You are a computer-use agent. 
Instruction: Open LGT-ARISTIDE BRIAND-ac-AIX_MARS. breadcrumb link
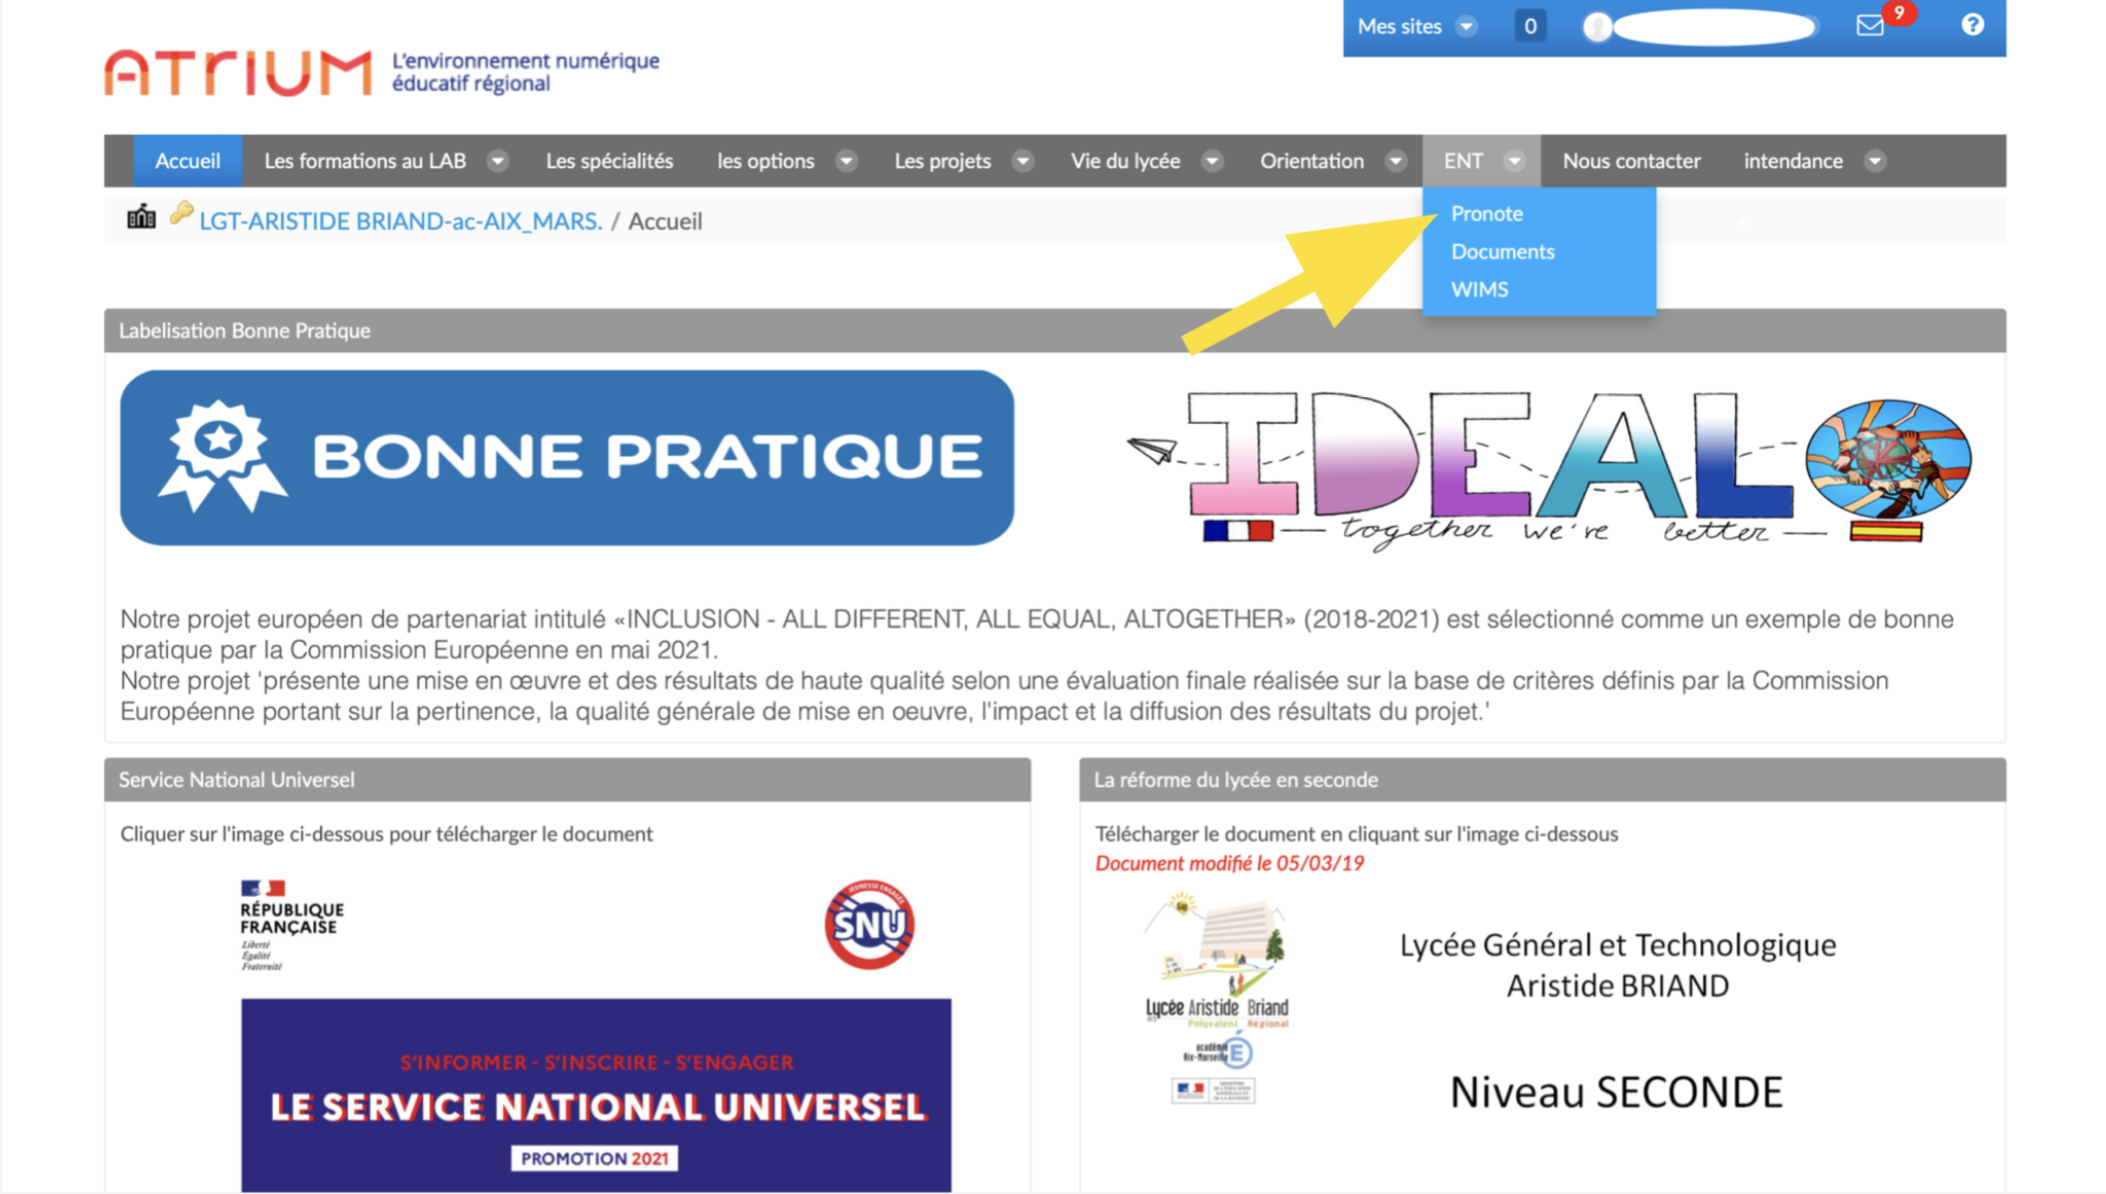pos(401,221)
